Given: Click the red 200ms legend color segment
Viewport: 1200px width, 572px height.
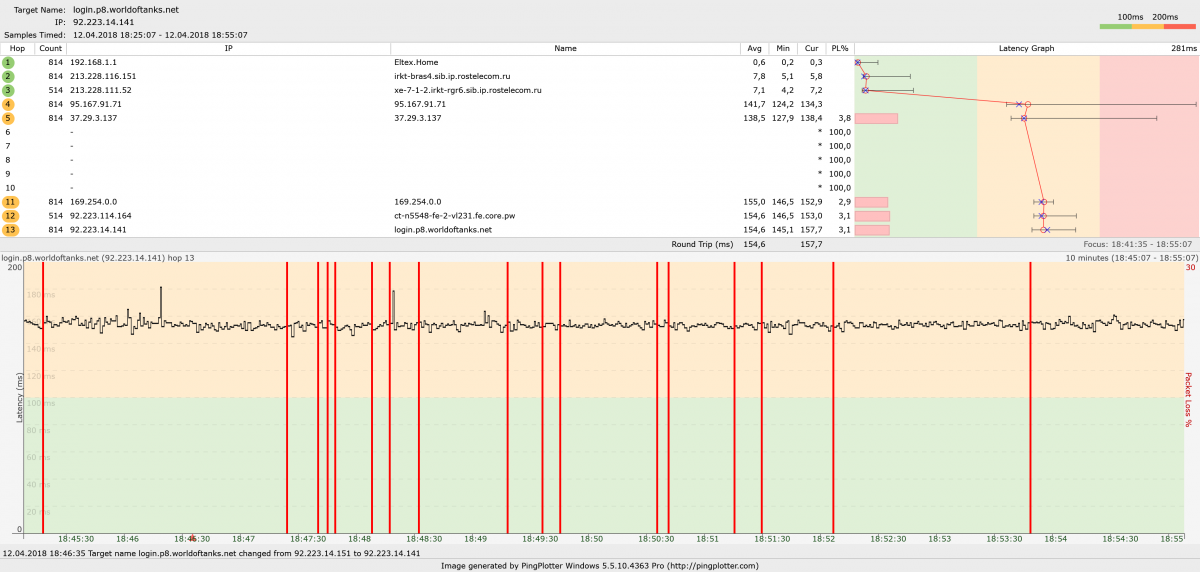Looking at the screenshot, I should coord(1179,27).
